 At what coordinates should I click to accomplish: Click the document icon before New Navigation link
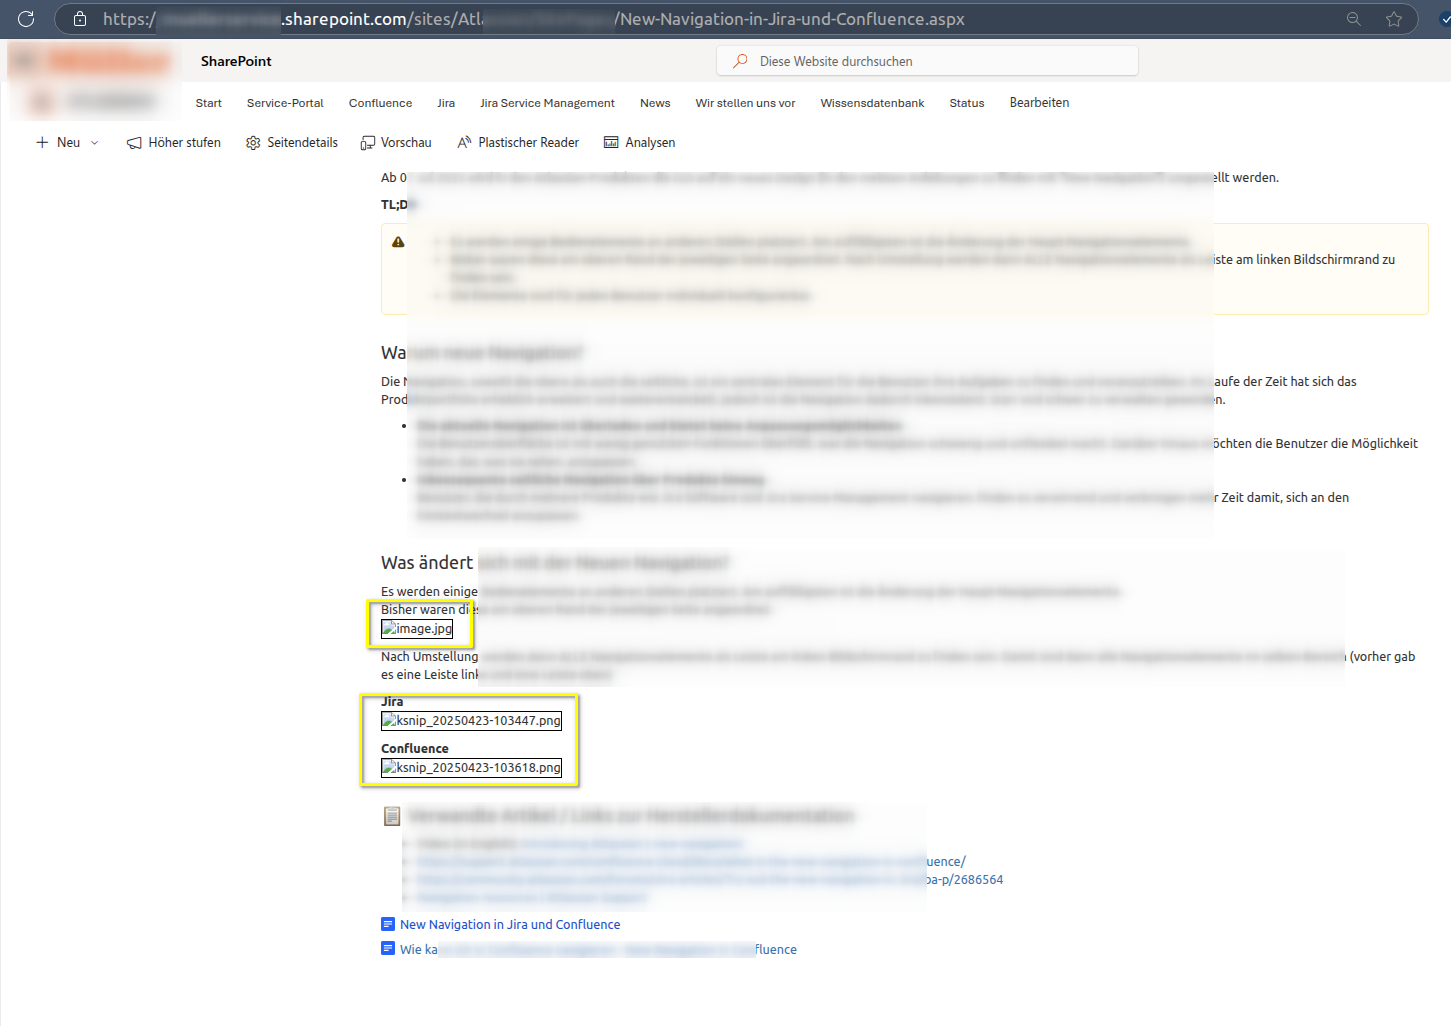pyautogui.click(x=388, y=924)
